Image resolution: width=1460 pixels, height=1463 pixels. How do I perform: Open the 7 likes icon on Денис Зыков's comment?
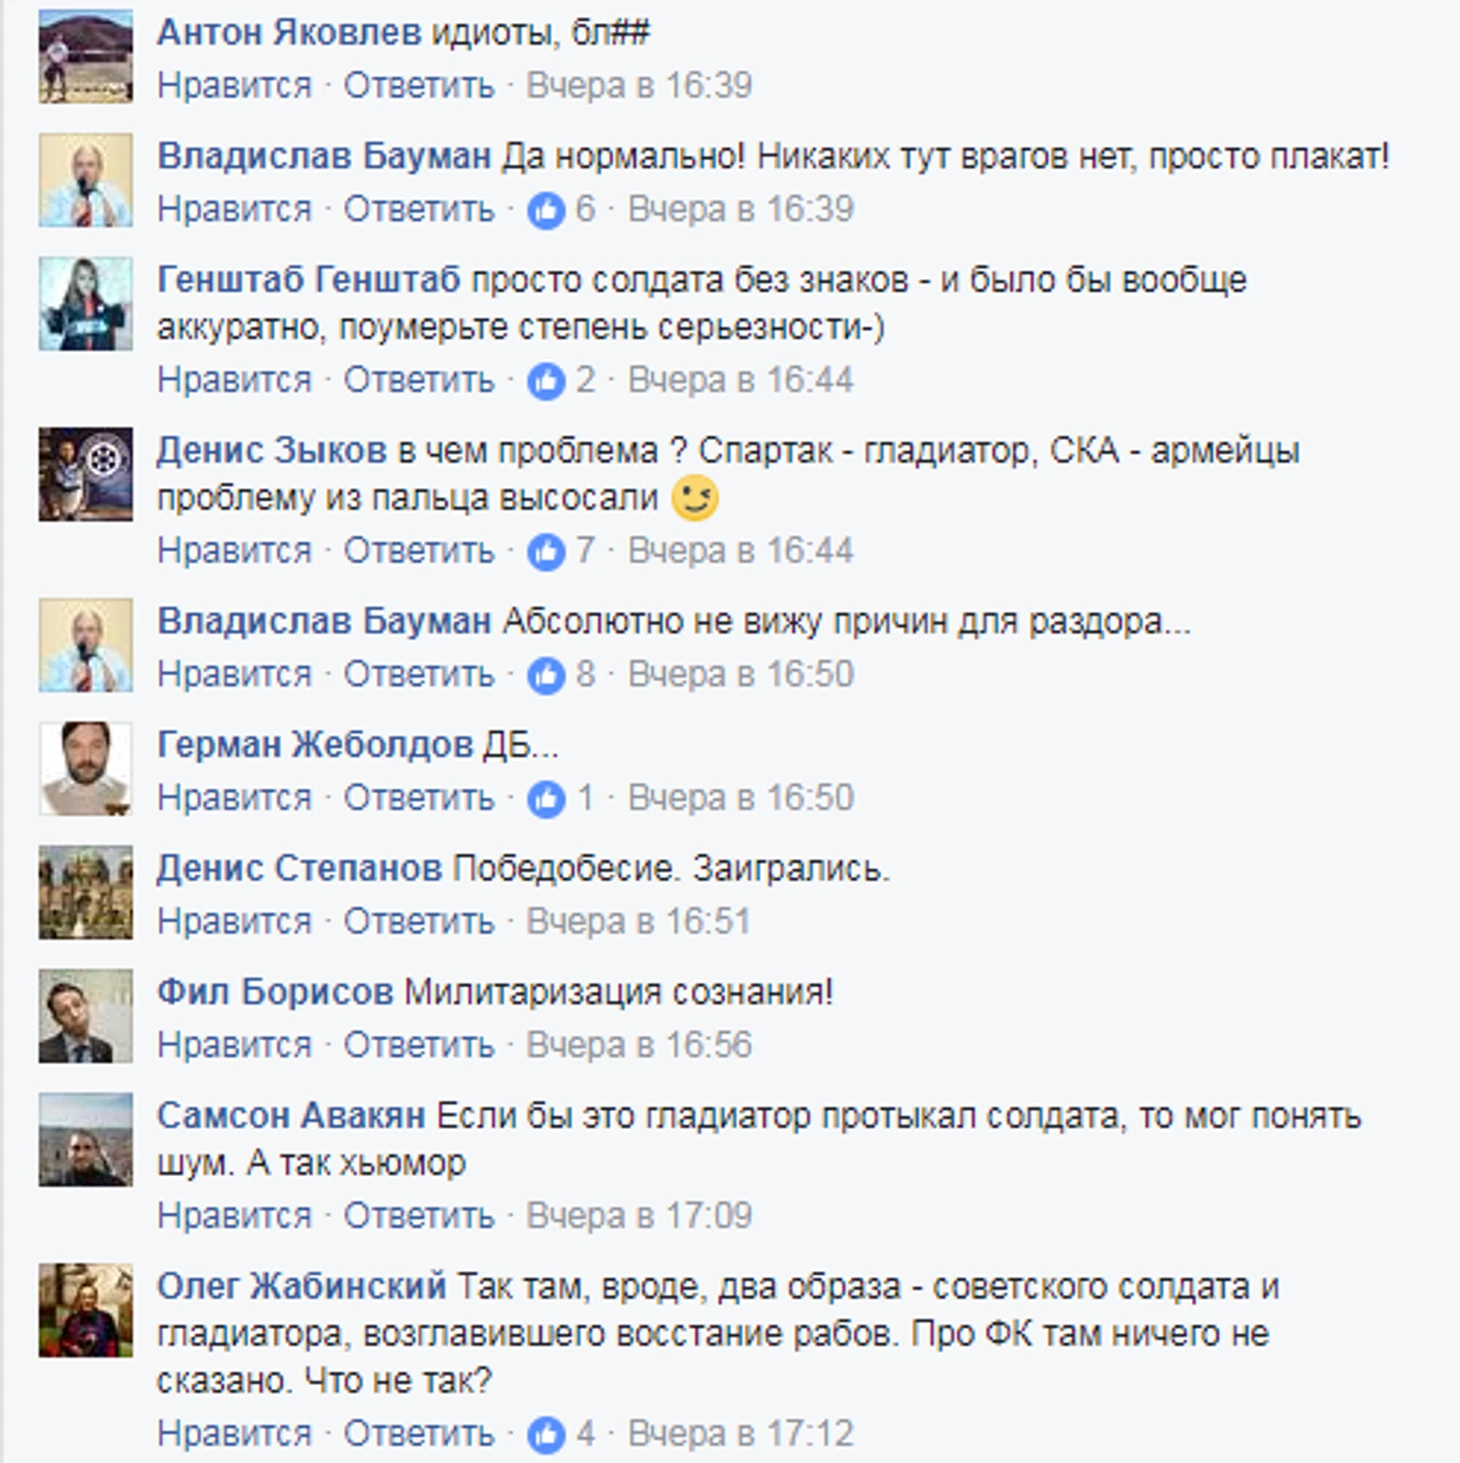coord(546,552)
